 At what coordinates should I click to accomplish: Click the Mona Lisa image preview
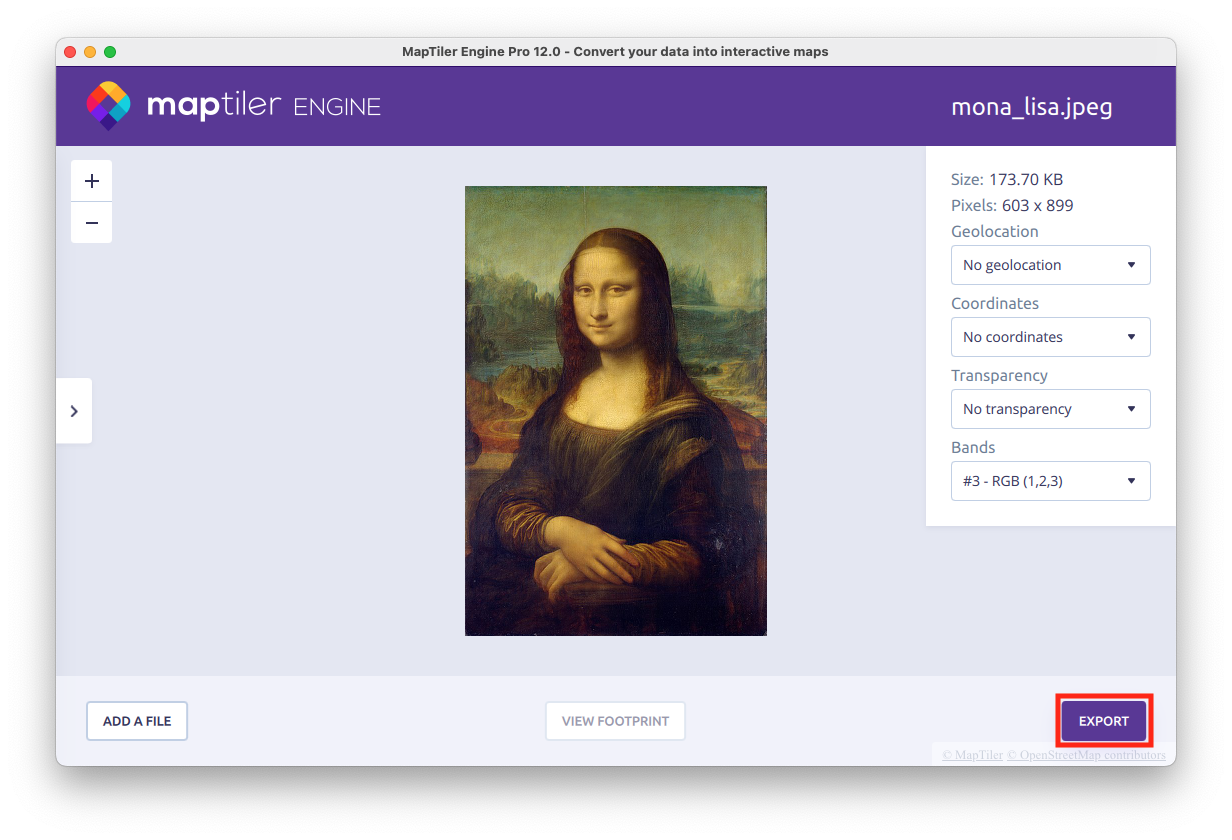coord(615,410)
